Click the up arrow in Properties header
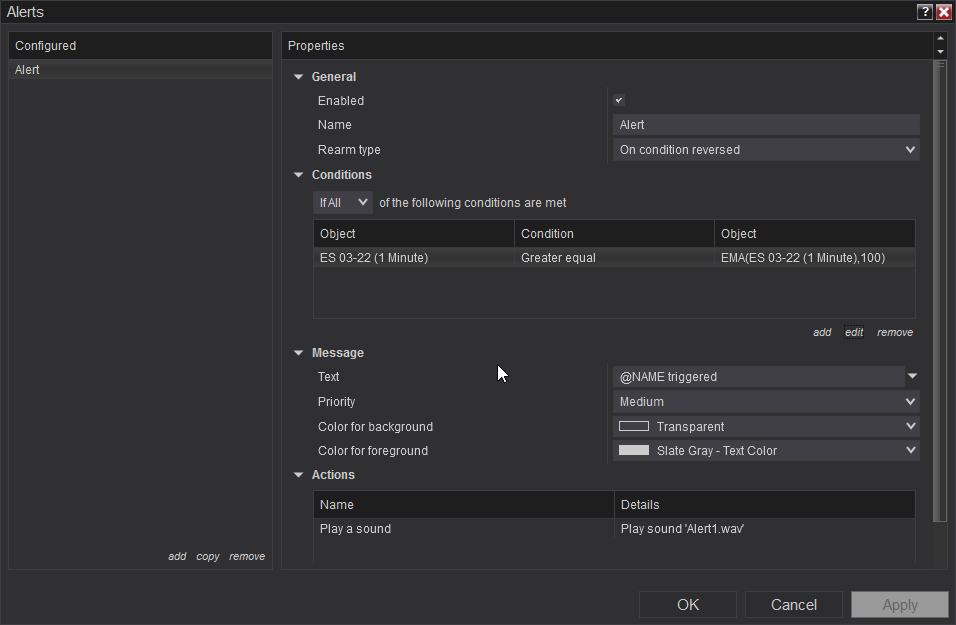Viewport: 956px width, 625px height. (940, 39)
